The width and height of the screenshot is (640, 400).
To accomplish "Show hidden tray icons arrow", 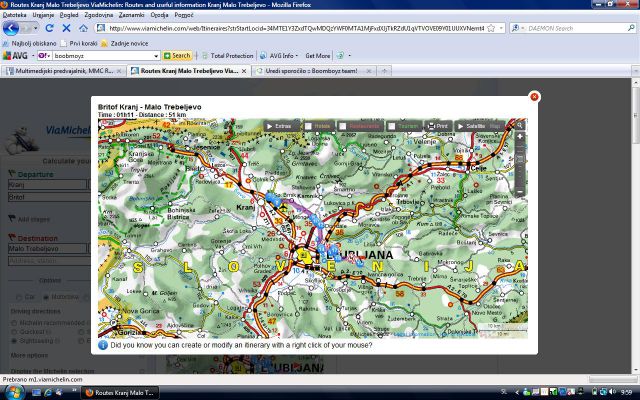I will (x=517, y=392).
